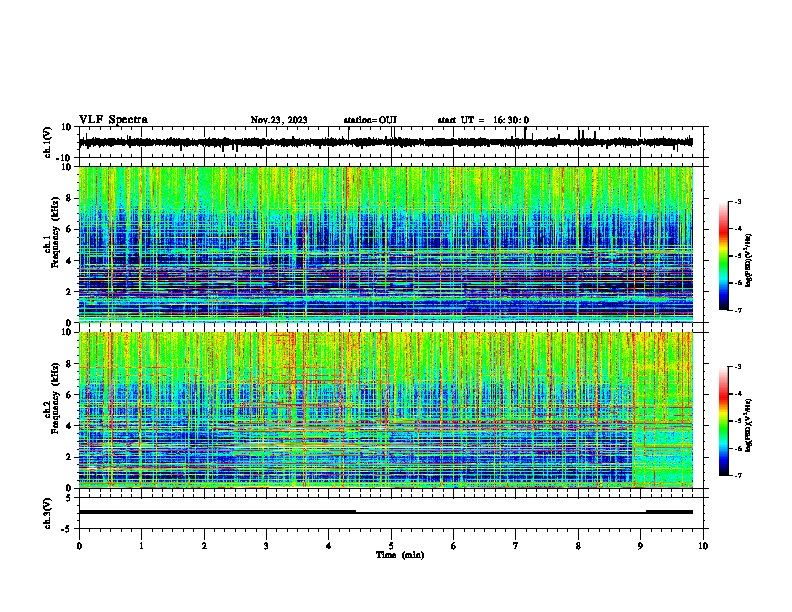Click the "-7" label on ch.1 color scale
Image resolution: width=792 pixels, height=612 pixels.
(738, 310)
